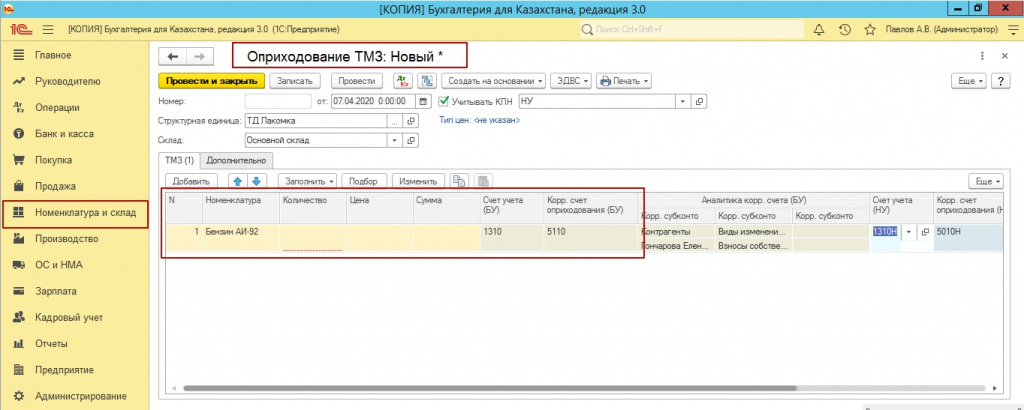Click Изменить button
The image size is (1024, 410).
point(419,181)
